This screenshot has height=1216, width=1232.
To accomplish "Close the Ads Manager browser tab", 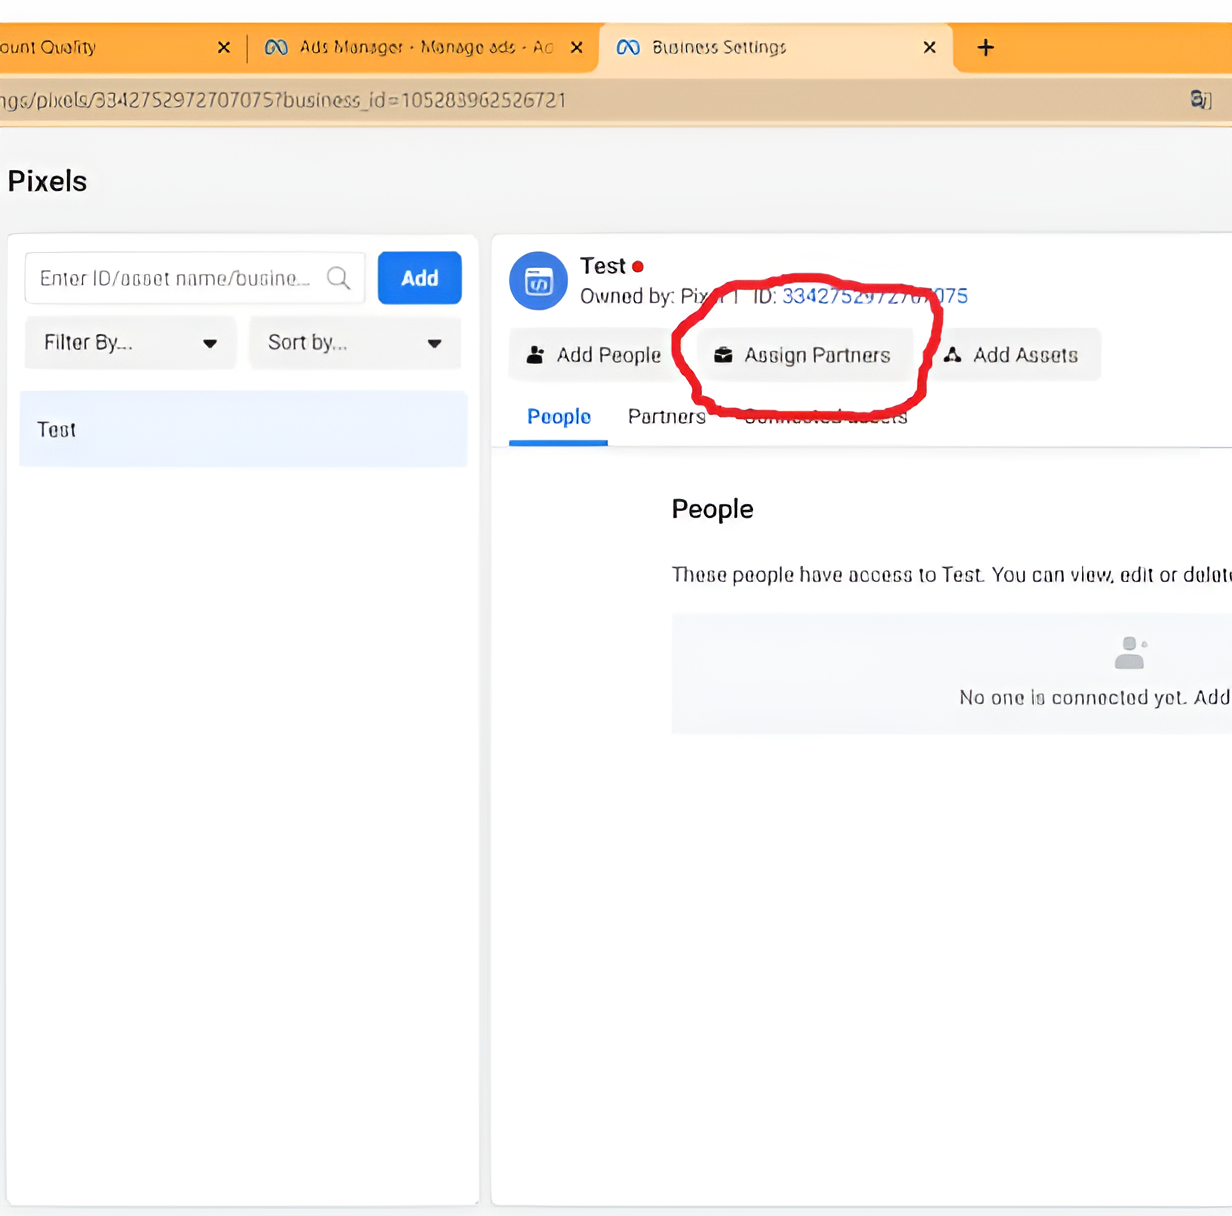I will click(x=576, y=47).
